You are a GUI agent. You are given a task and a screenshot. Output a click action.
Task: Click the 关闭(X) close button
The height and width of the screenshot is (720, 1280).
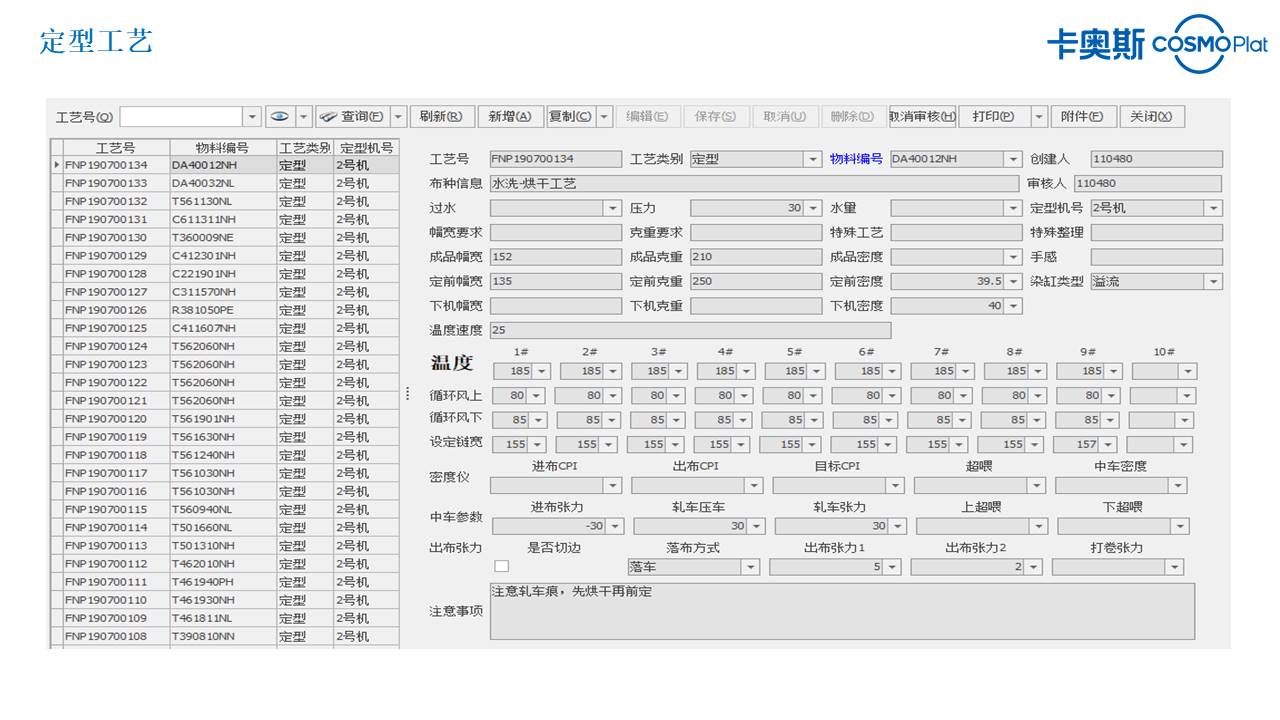(x=1151, y=117)
